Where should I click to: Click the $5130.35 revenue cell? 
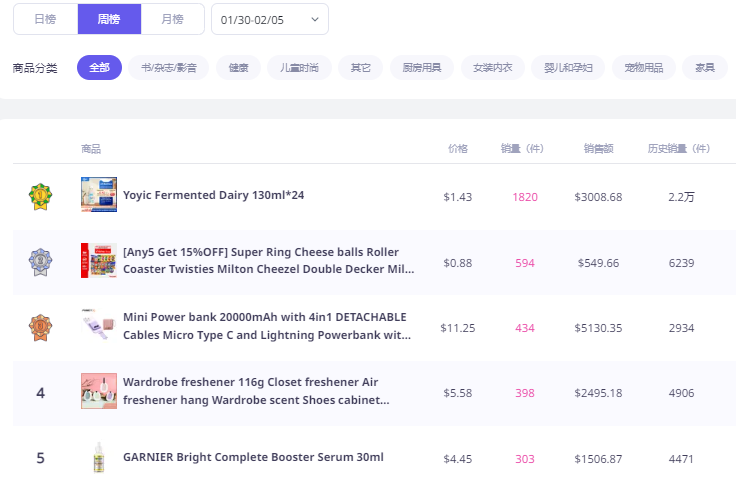pyautogui.click(x=598, y=328)
